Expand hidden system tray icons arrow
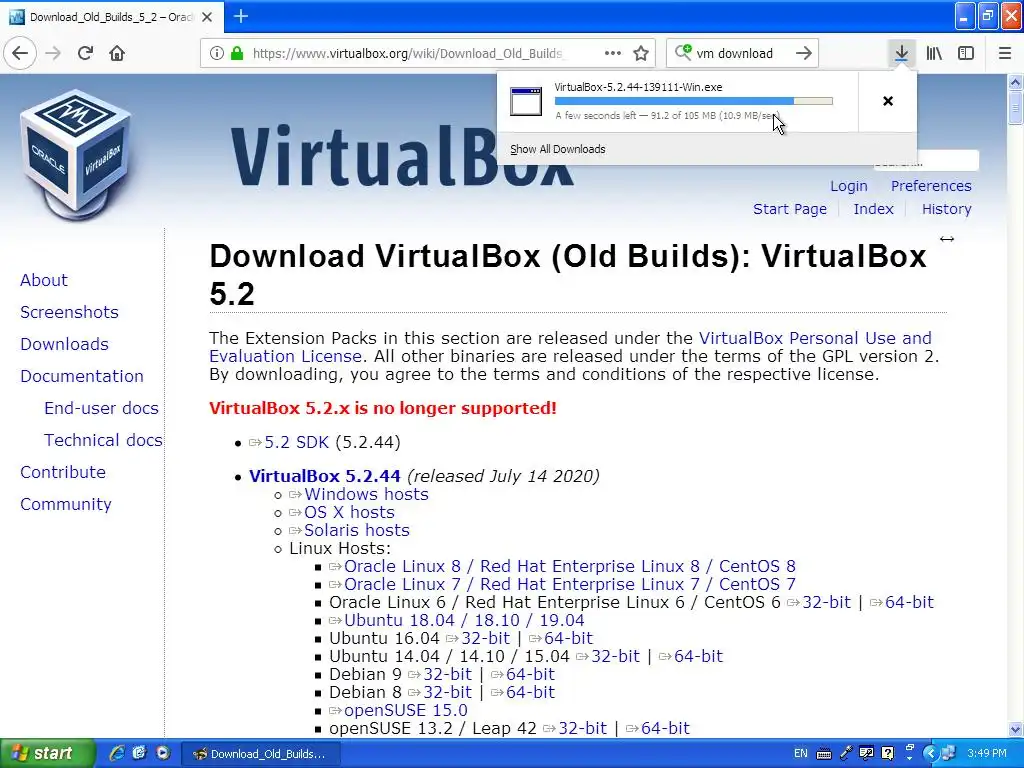 click(930, 753)
